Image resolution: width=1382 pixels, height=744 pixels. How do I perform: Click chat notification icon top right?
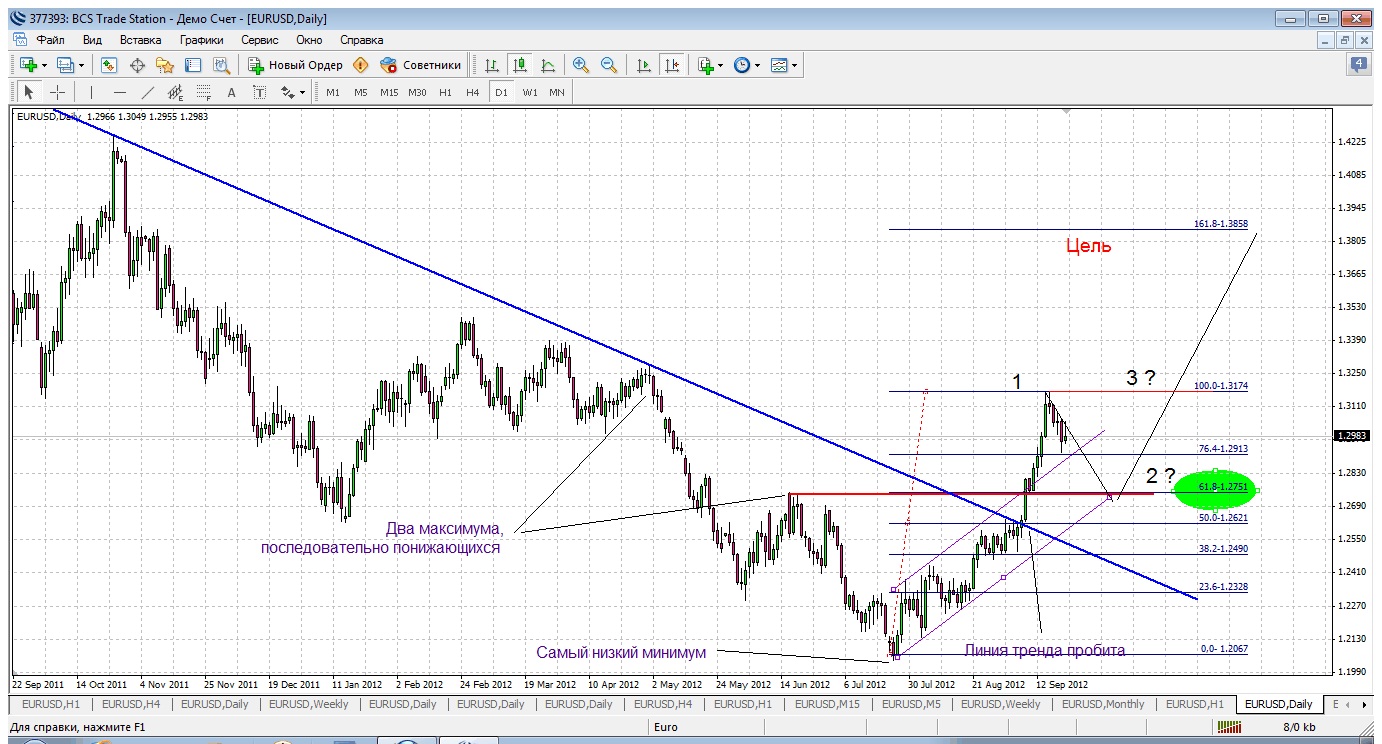coord(1359,65)
